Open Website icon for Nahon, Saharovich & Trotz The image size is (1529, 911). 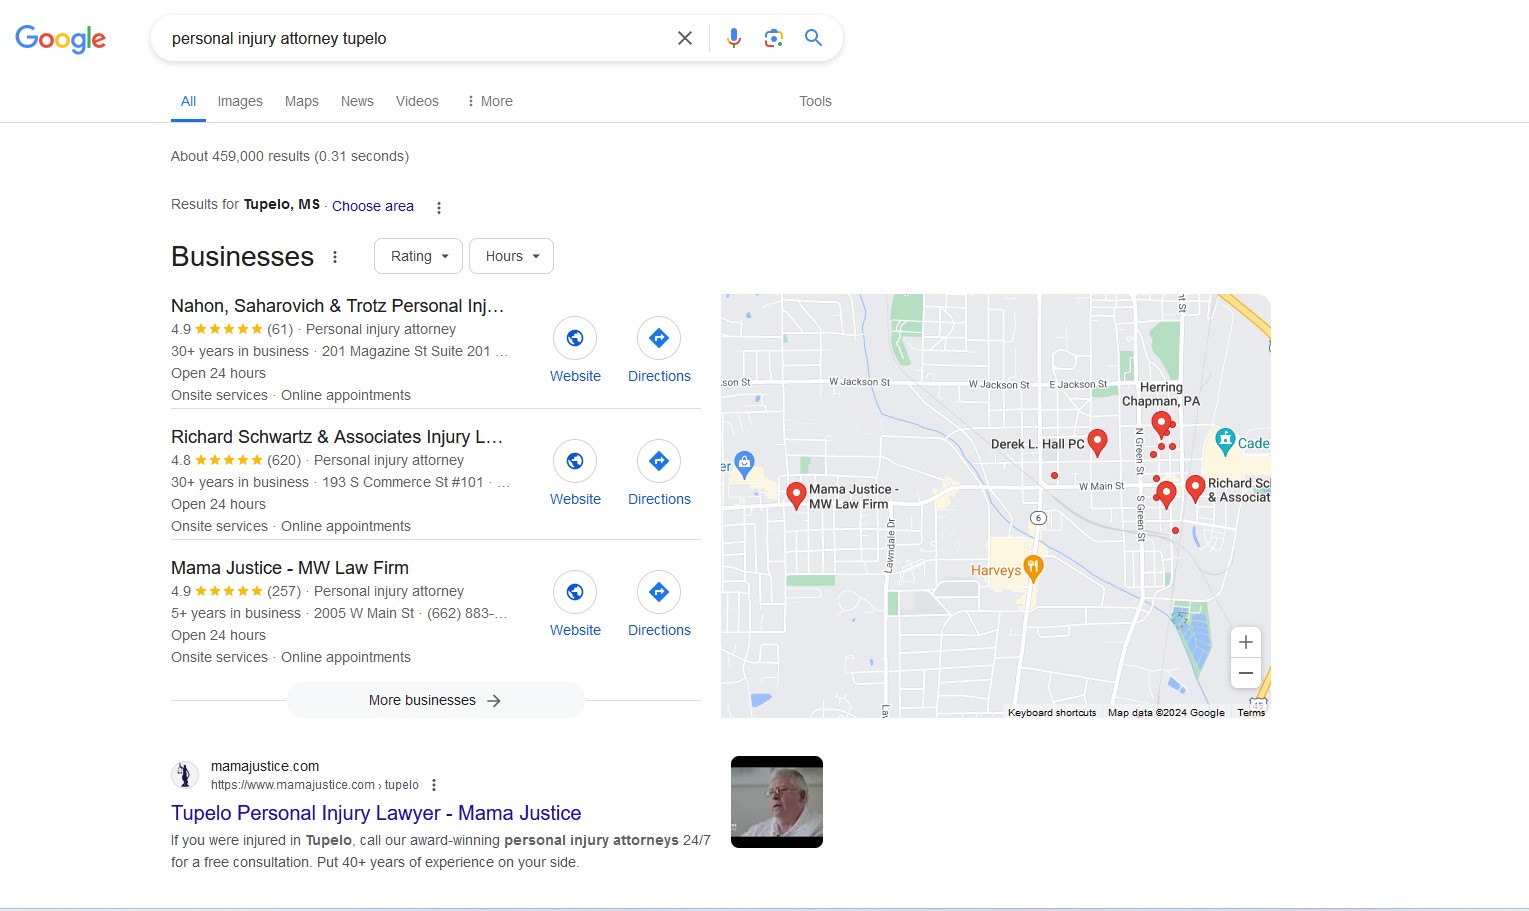(575, 338)
